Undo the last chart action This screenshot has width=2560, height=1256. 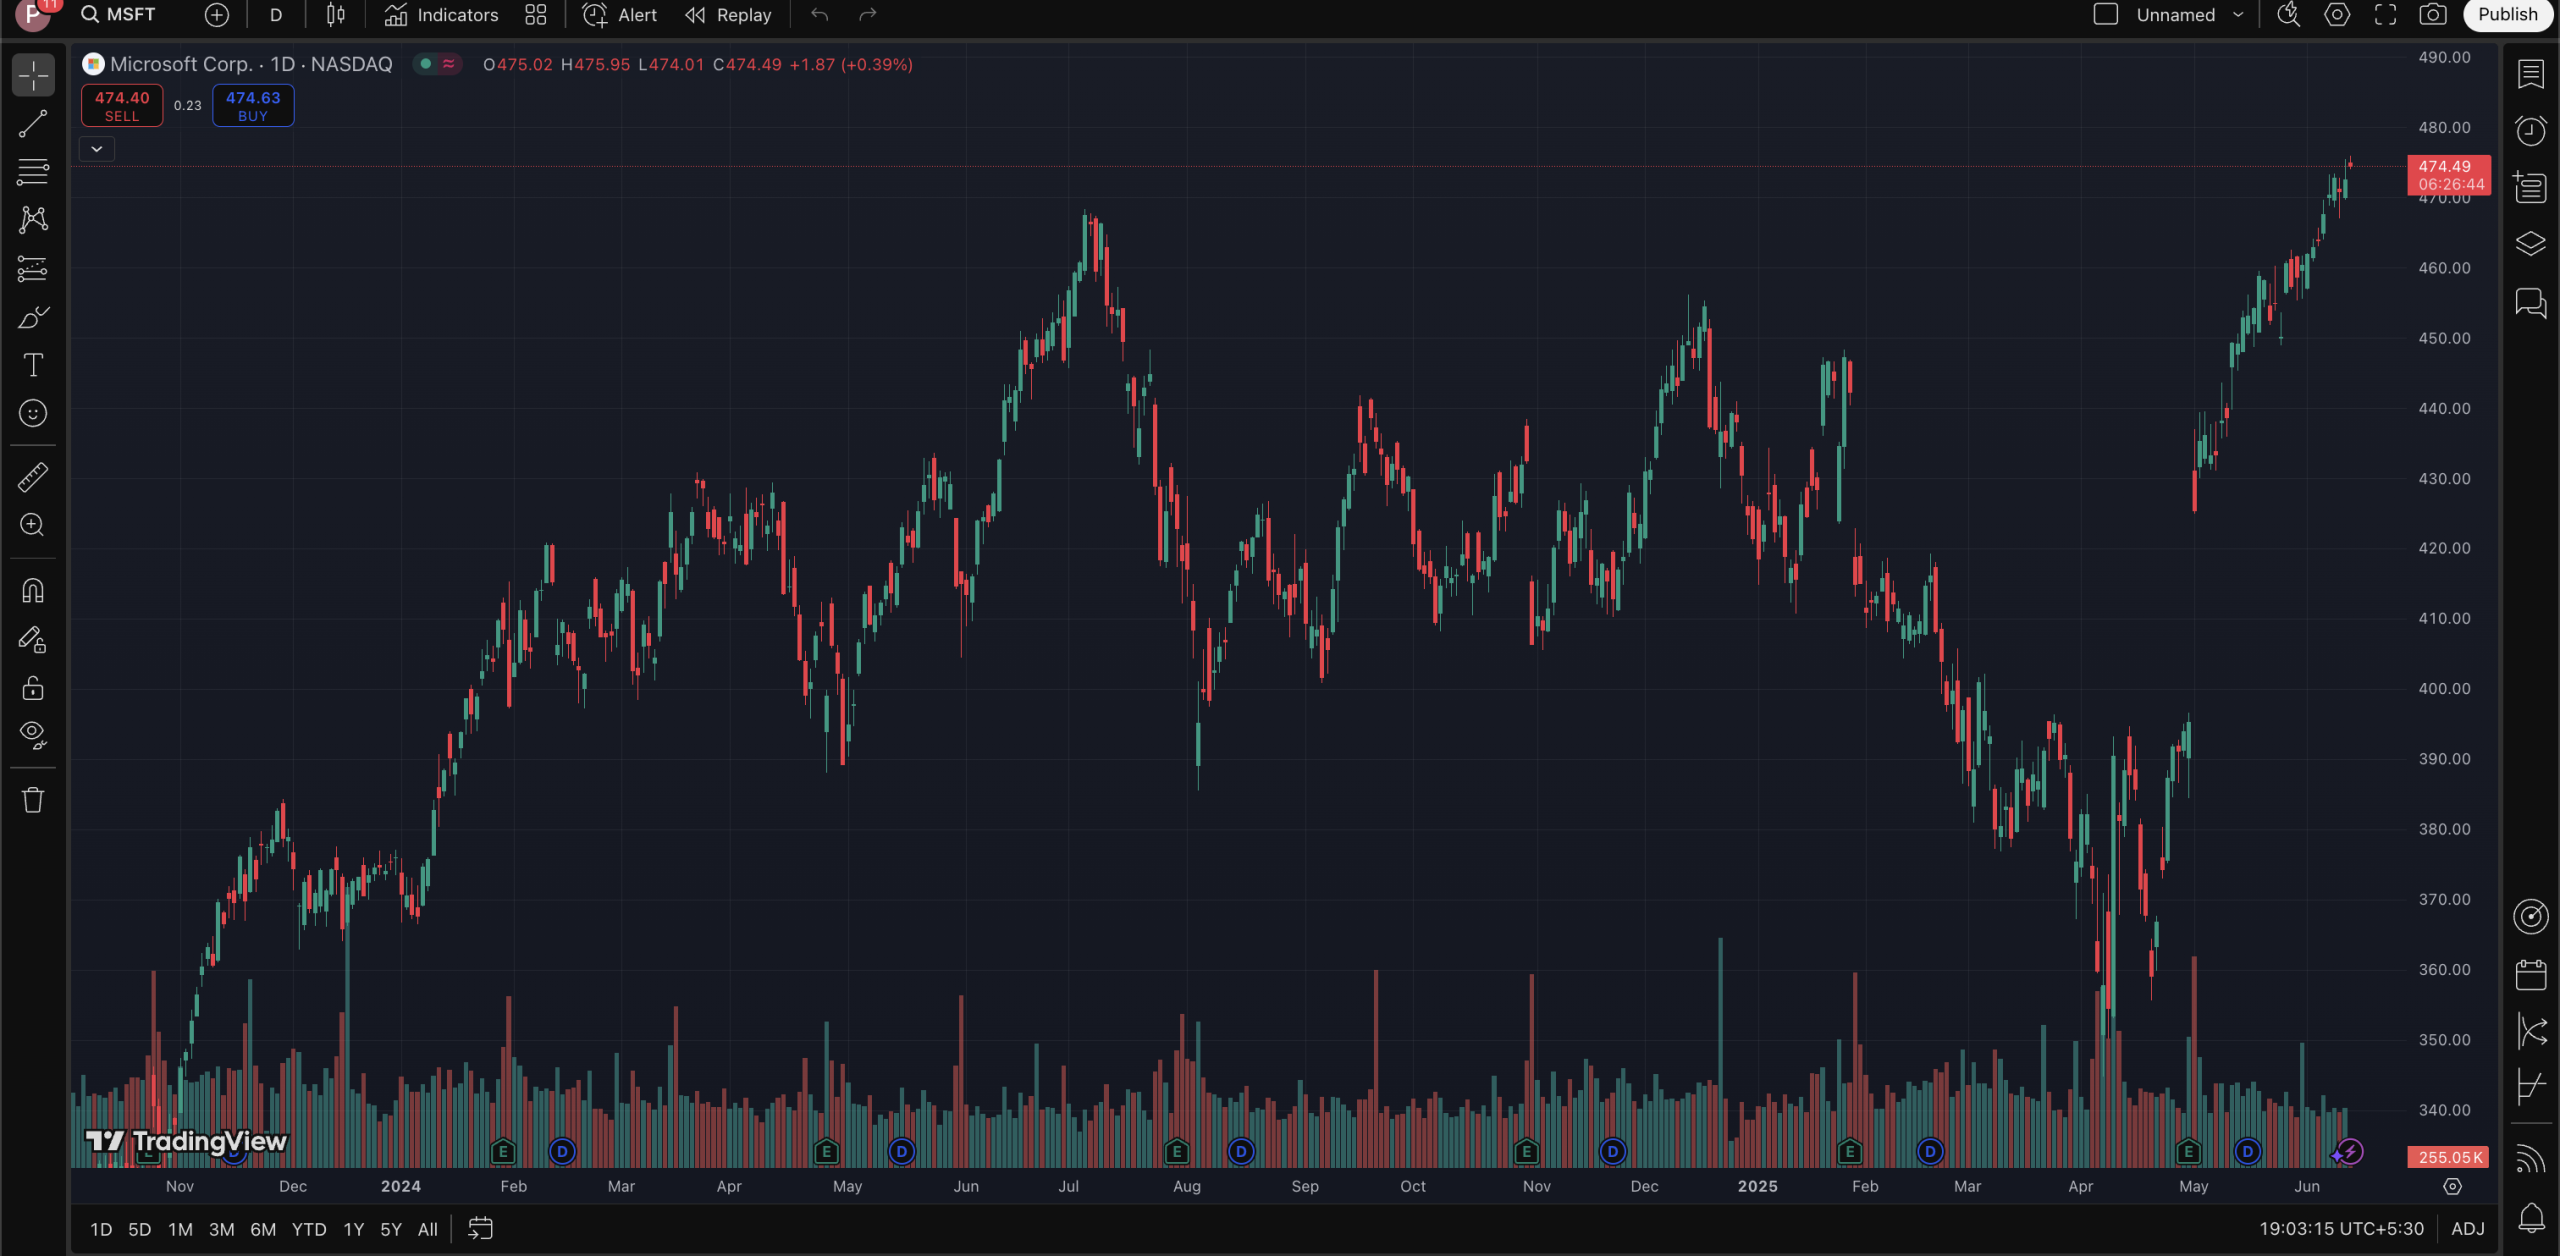point(820,15)
